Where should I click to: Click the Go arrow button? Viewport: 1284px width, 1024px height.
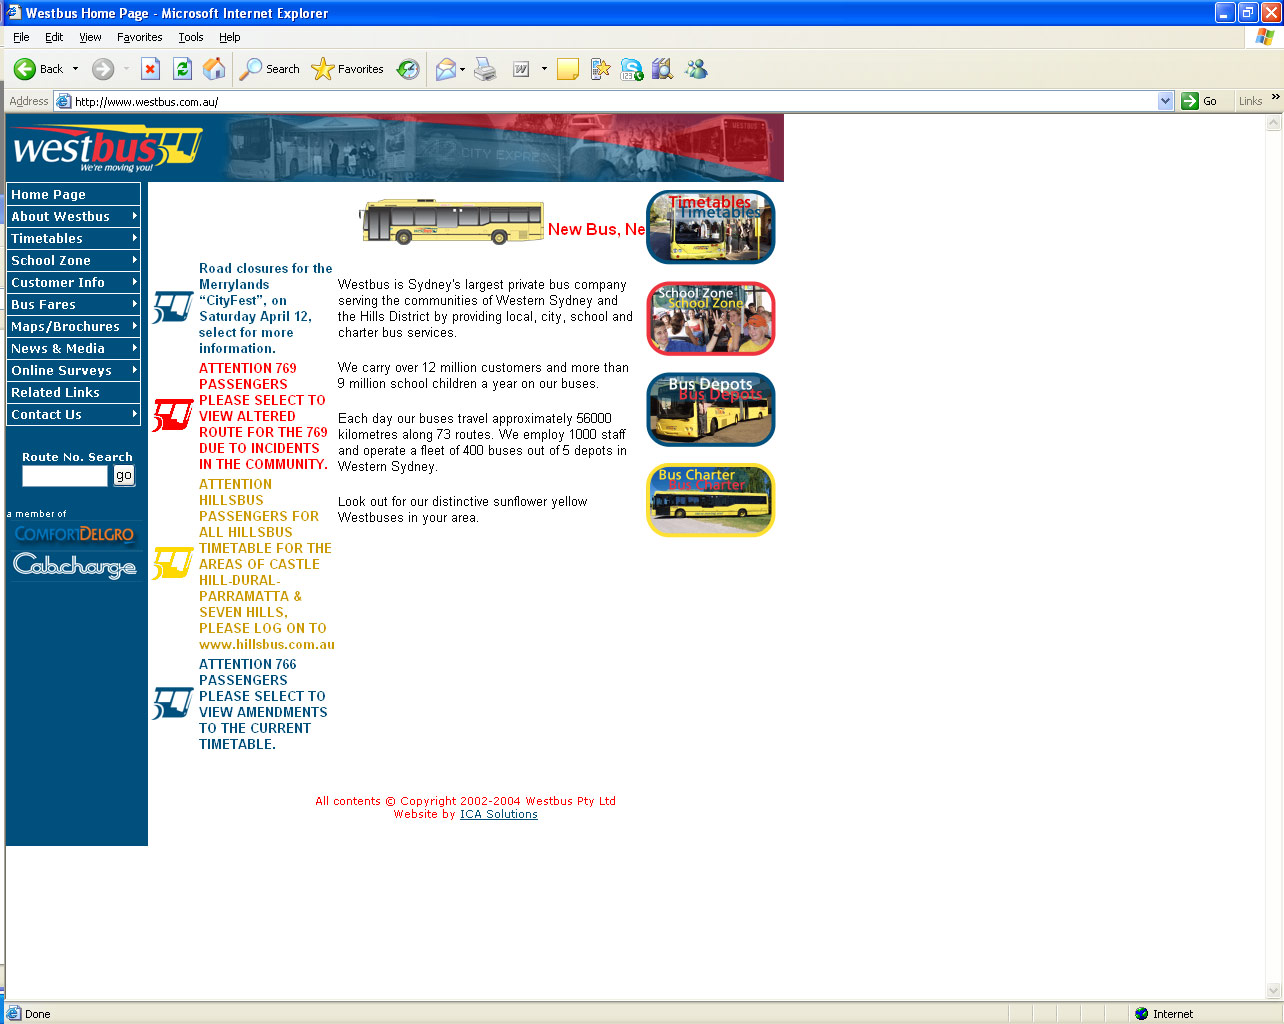pos(1199,101)
